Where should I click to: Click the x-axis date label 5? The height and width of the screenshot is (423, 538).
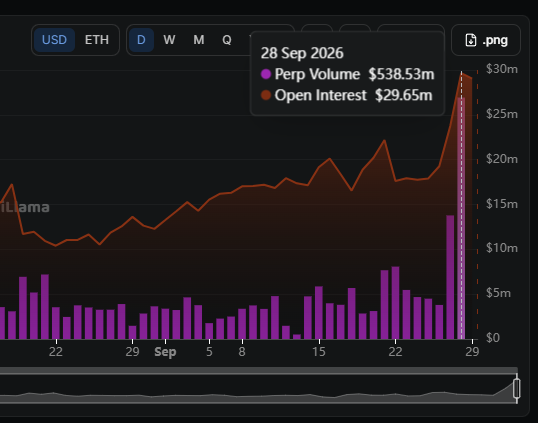click(209, 352)
